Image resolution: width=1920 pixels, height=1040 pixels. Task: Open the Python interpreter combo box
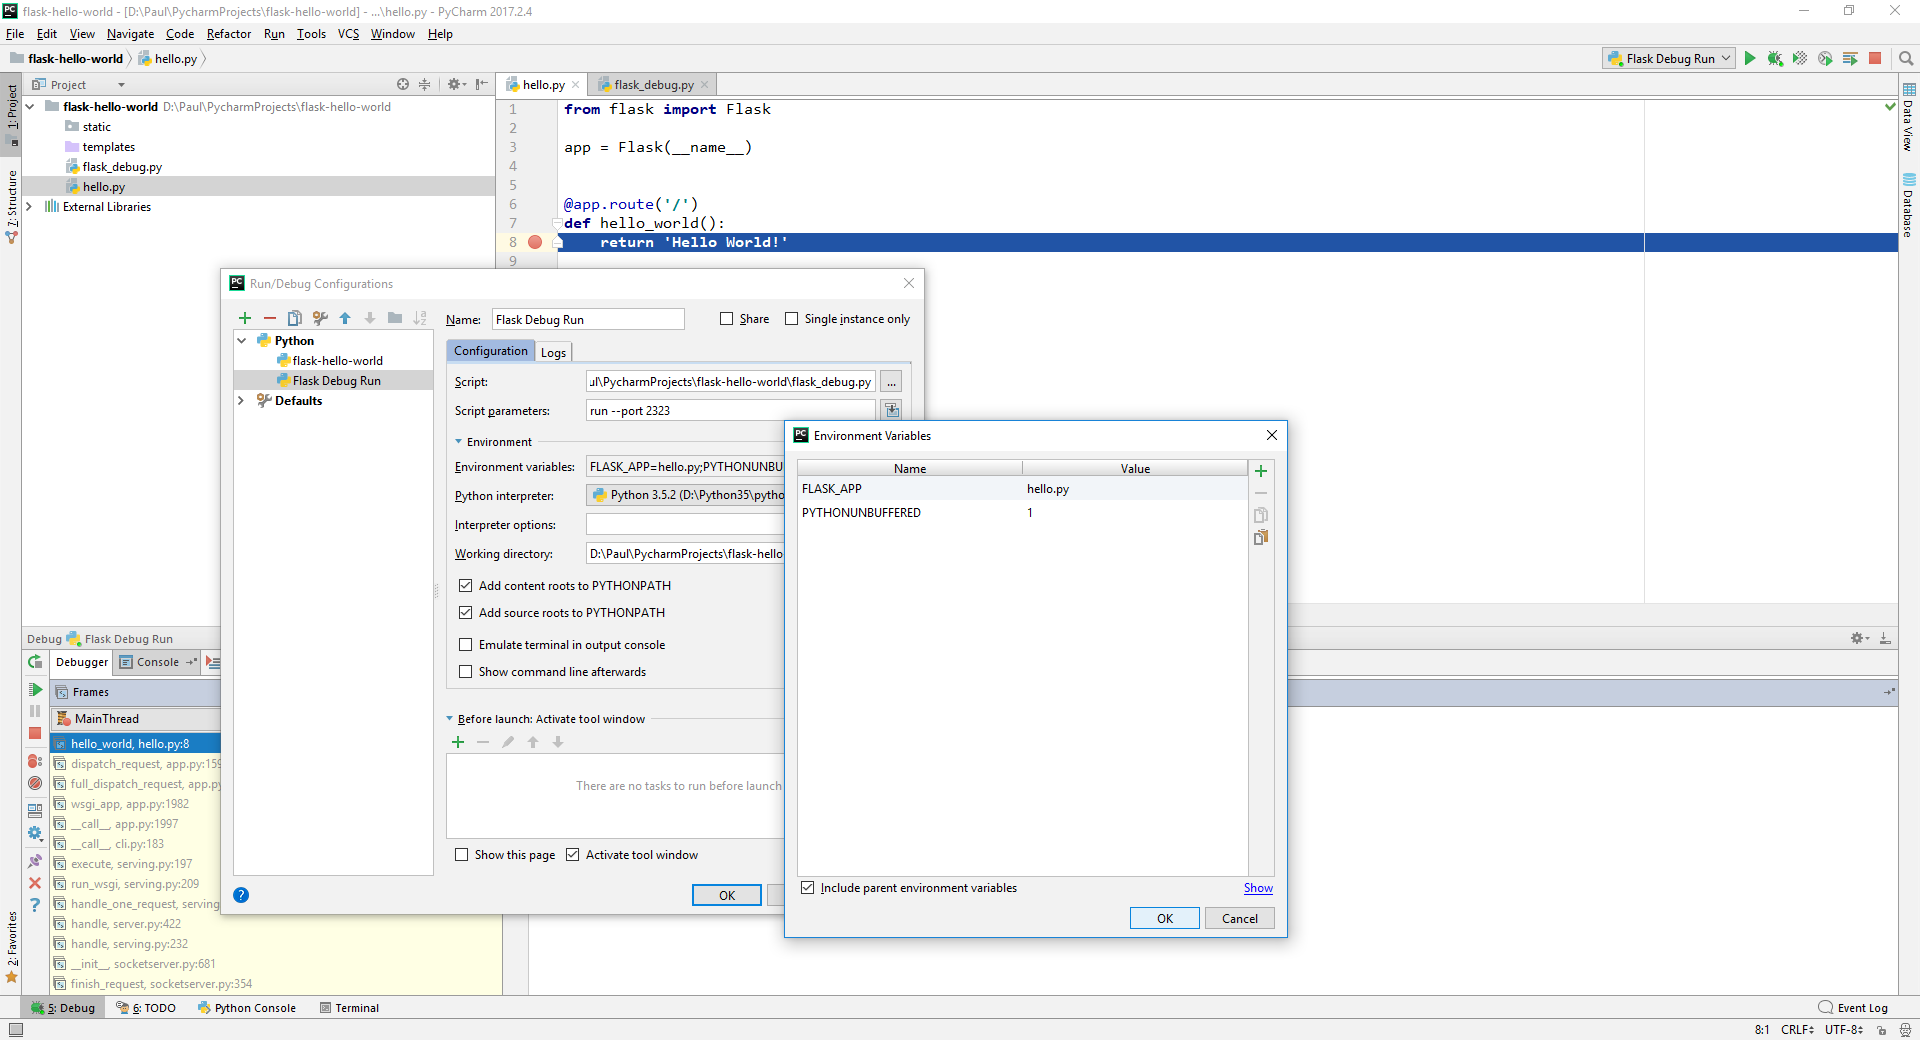pos(686,495)
